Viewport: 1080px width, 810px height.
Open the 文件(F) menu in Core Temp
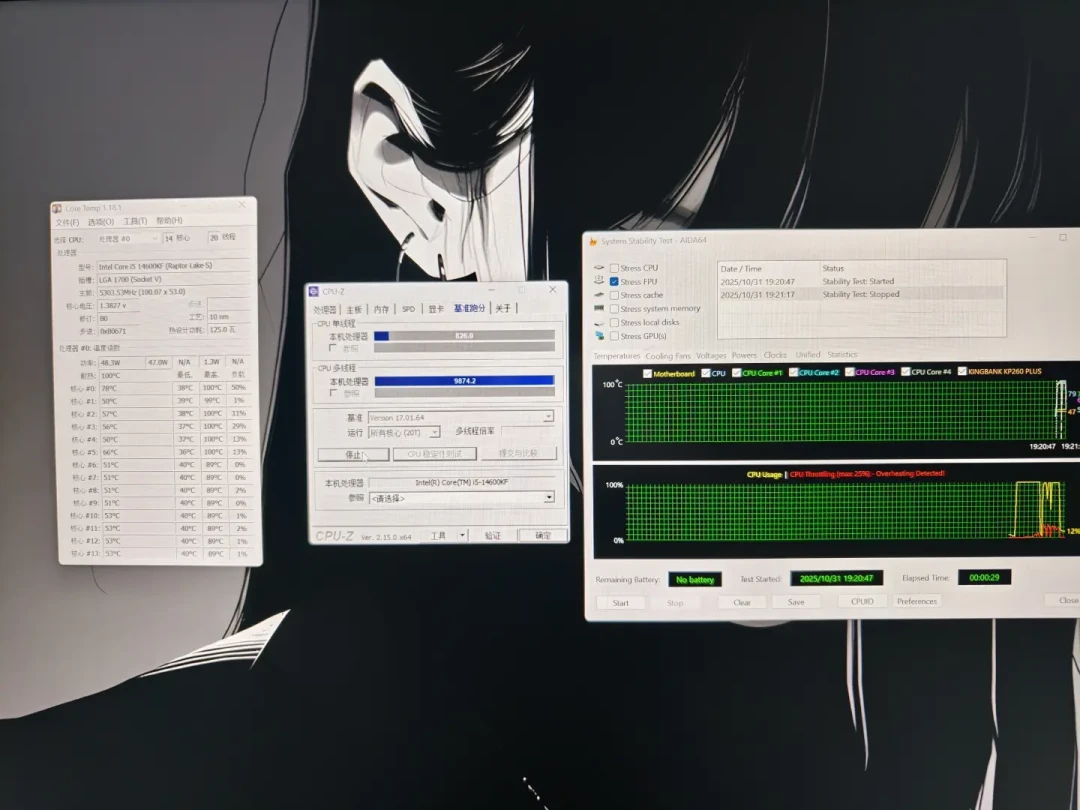68,222
